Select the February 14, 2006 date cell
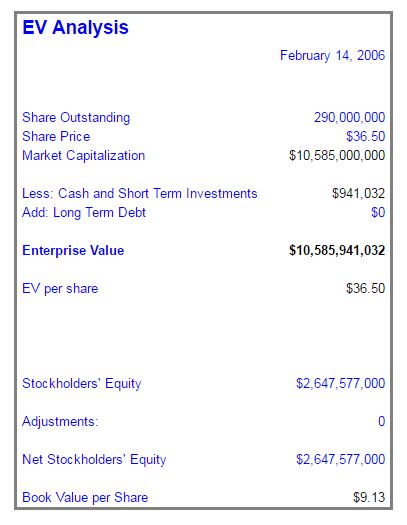 (332, 56)
